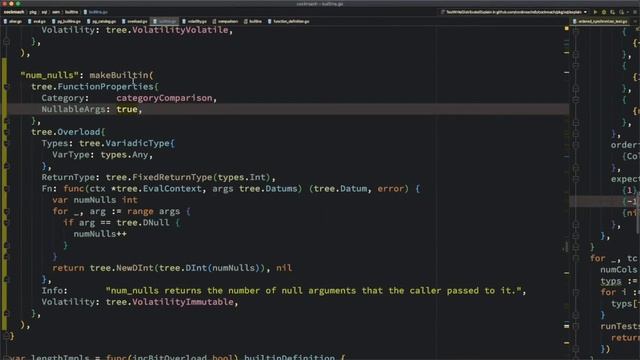The height and width of the screenshot is (360, 640).
Task: Click the EvalContext type in Fn signature
Action: [172, 189]
